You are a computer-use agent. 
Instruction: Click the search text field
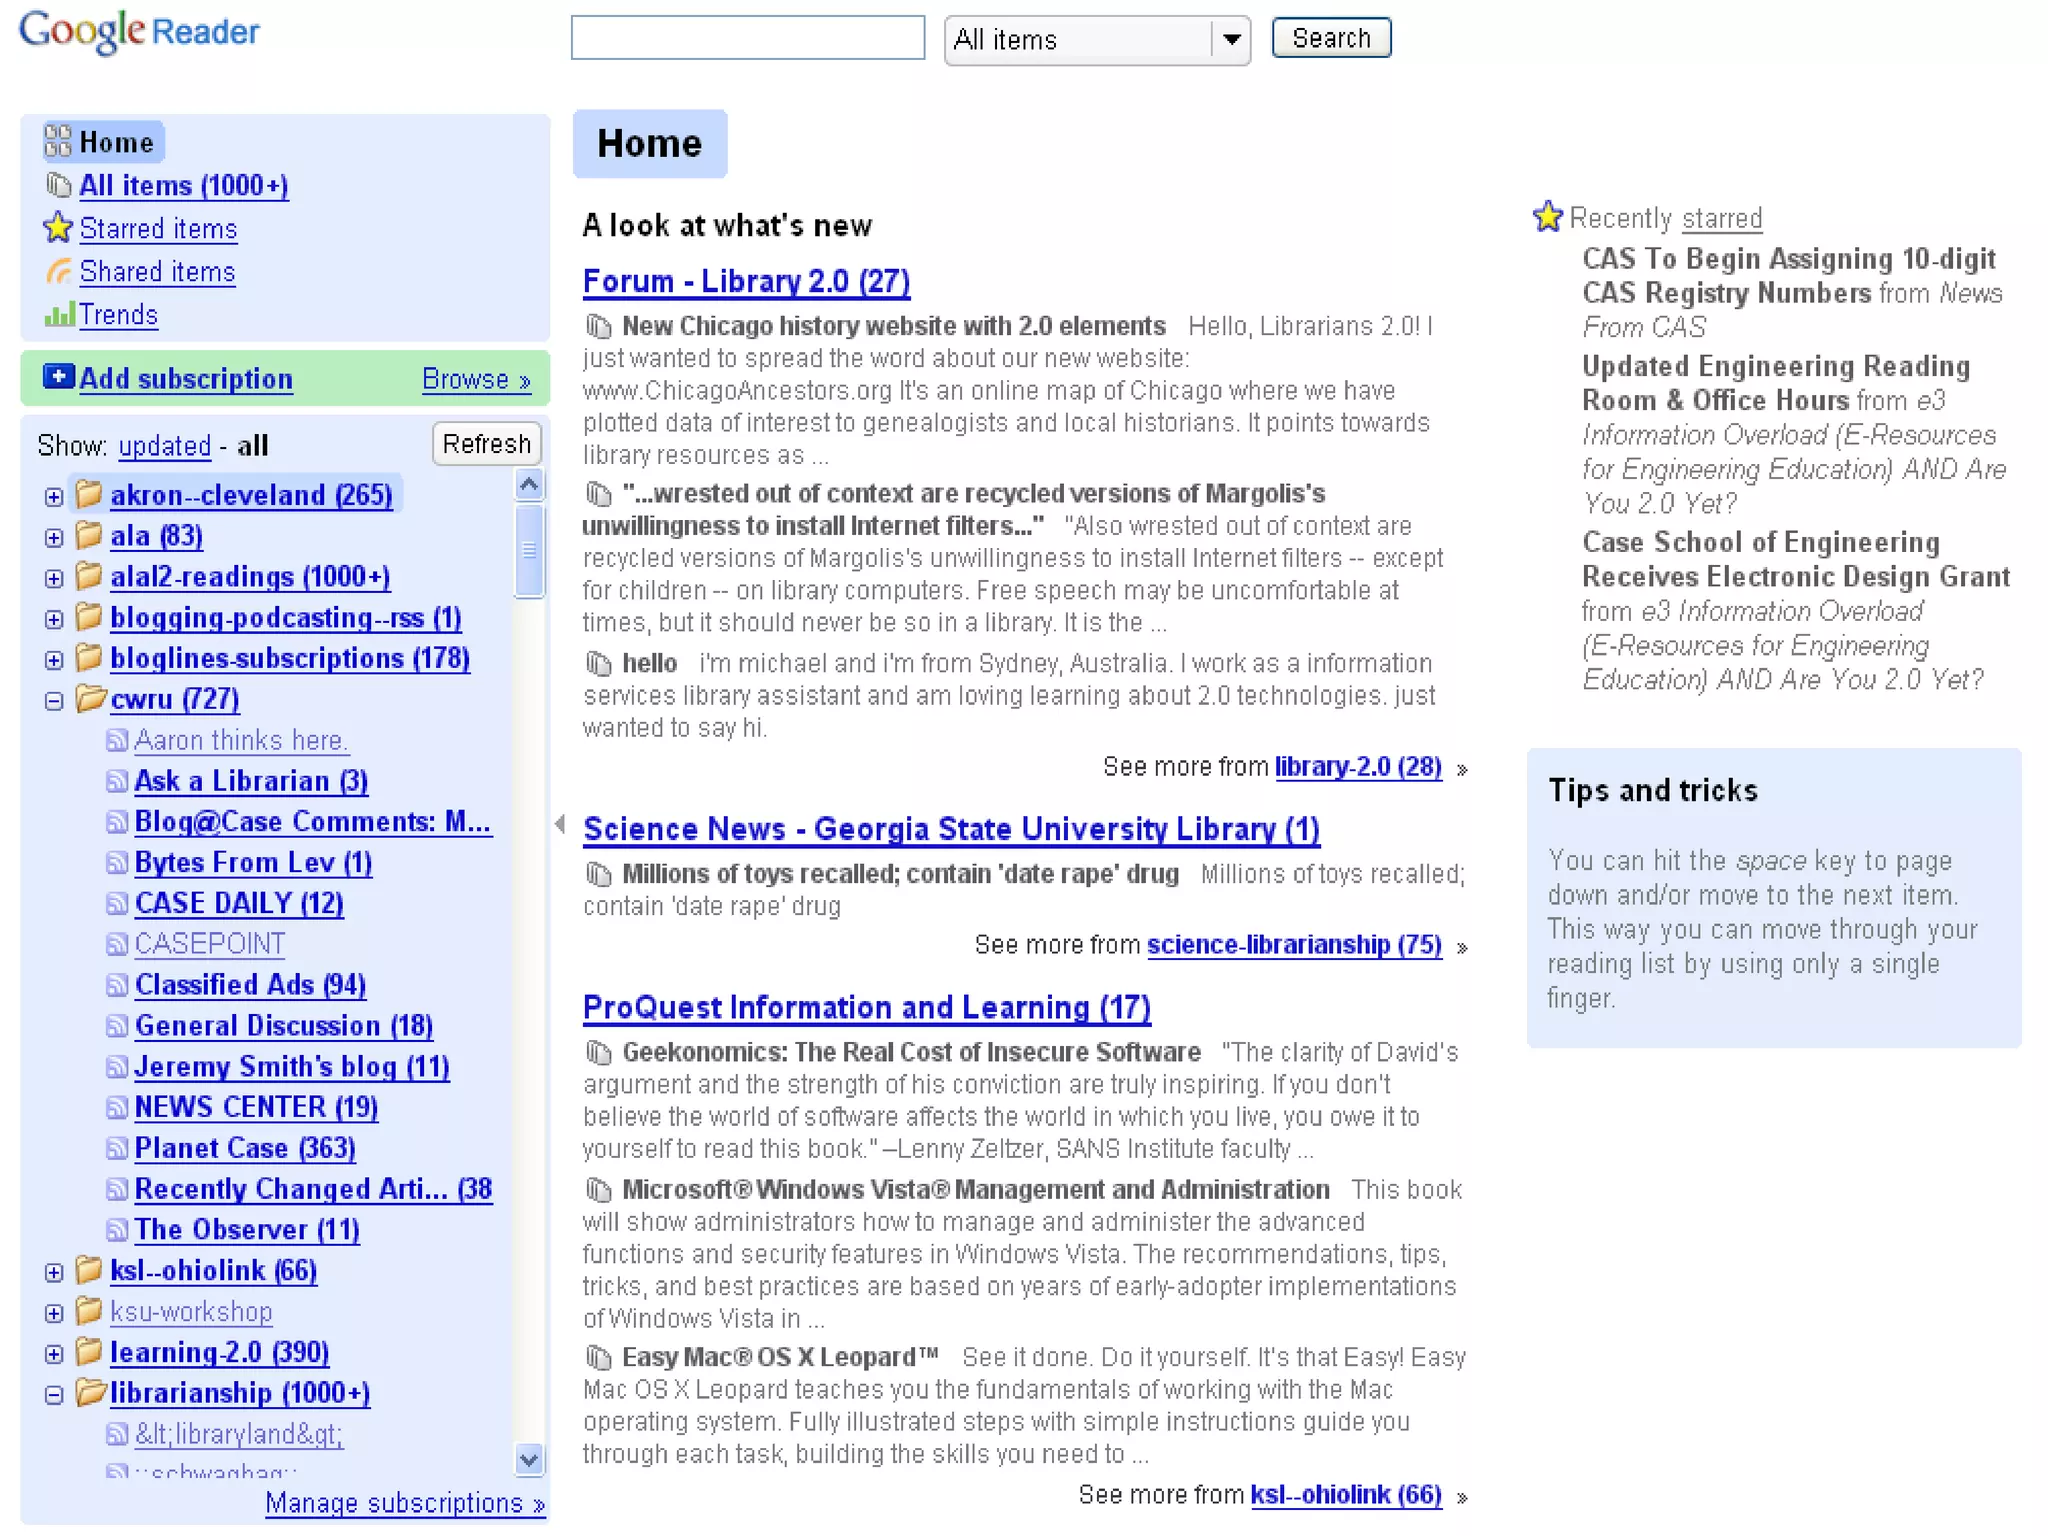(747, 39)
